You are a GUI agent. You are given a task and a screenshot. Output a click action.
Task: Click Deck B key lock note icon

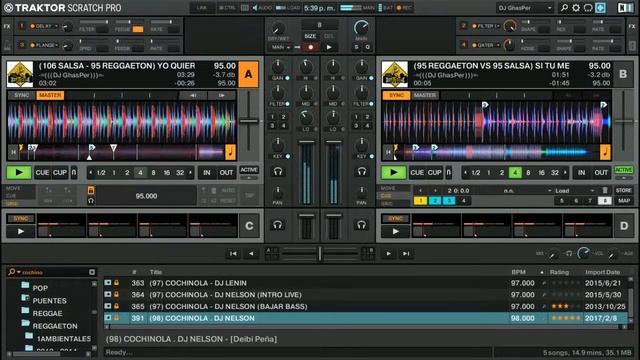(605, 152)
